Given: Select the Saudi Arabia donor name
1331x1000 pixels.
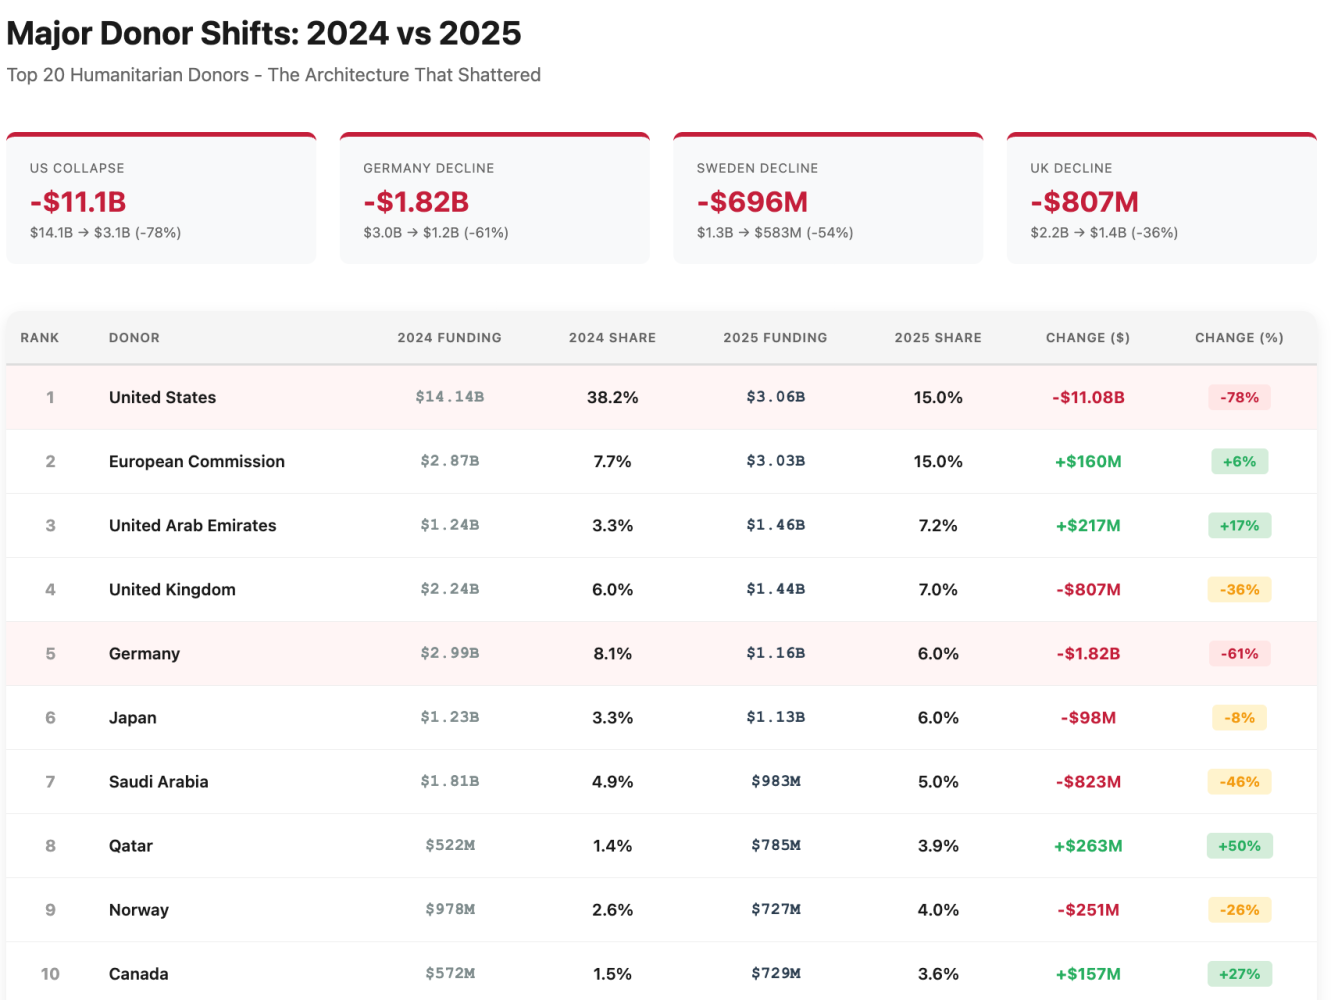Looking at the screenshot, I should [x=159, y=781].
